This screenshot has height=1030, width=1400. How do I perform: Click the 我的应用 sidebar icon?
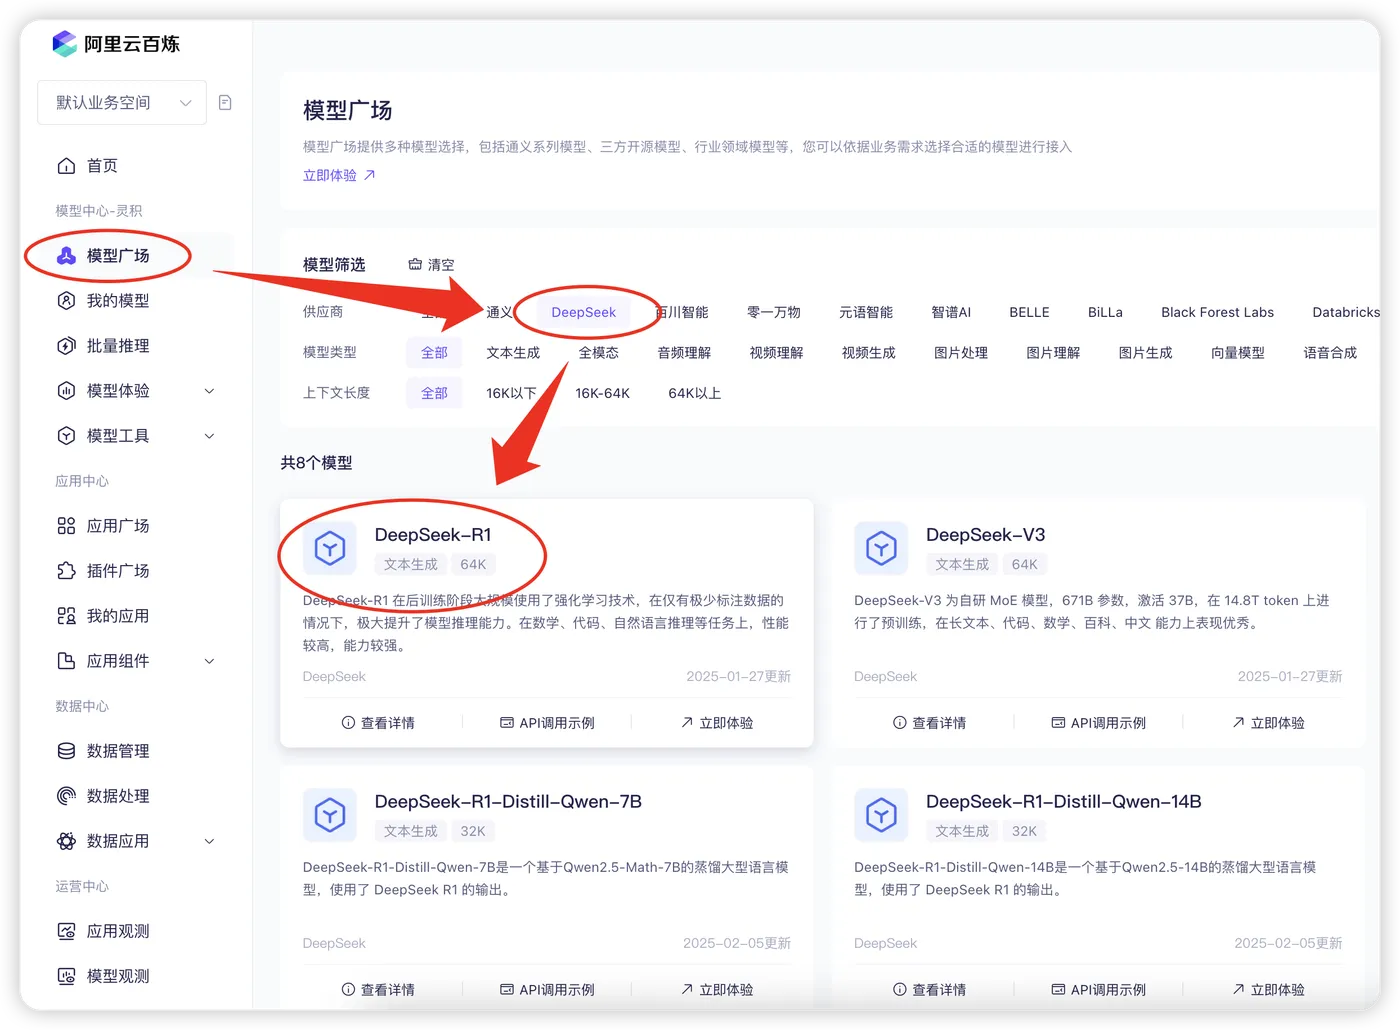tap(66, 616)
